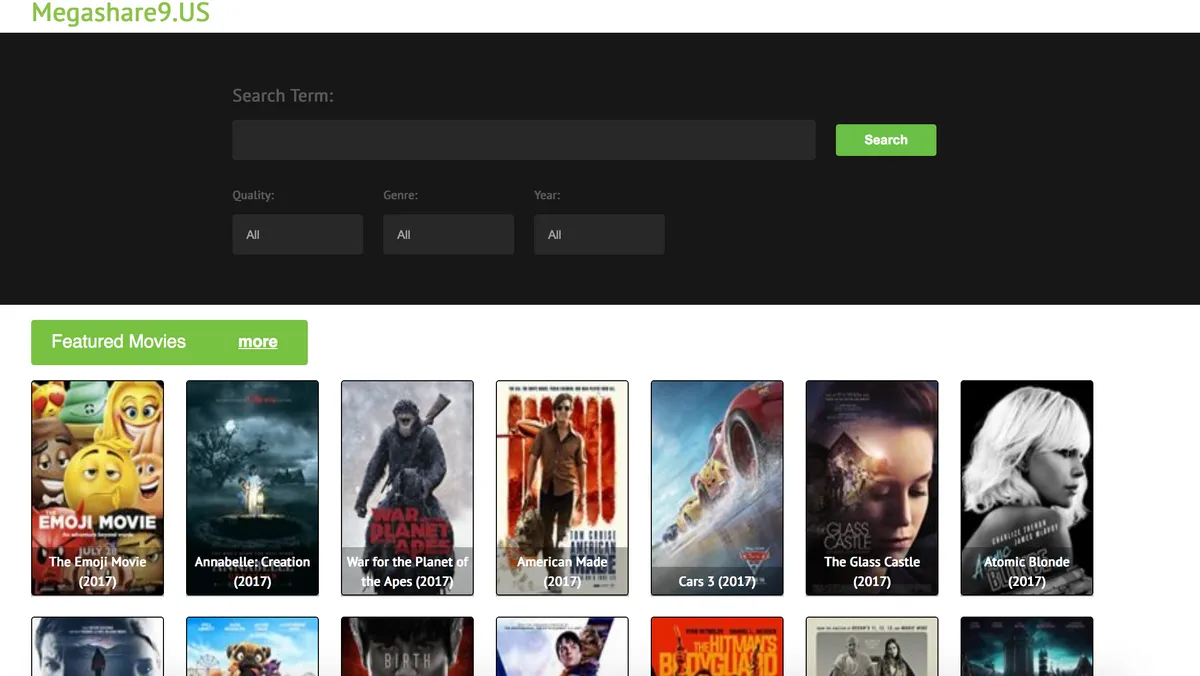Image resolution: width=1200 pixels, height=676 pixels.
Task: Open the Hitman's Bodyguard poster in second row
Action: (717, 646)
